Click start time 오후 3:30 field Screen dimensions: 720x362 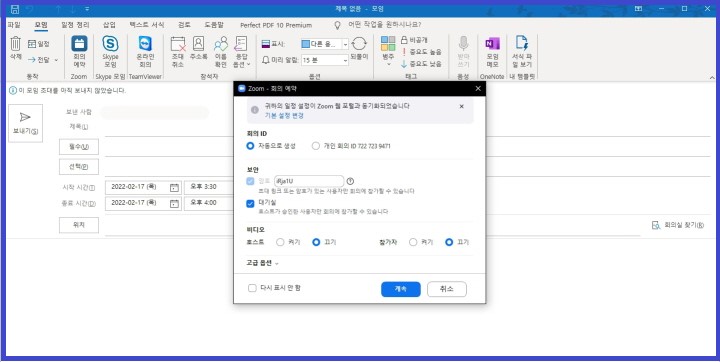[209, 187]
